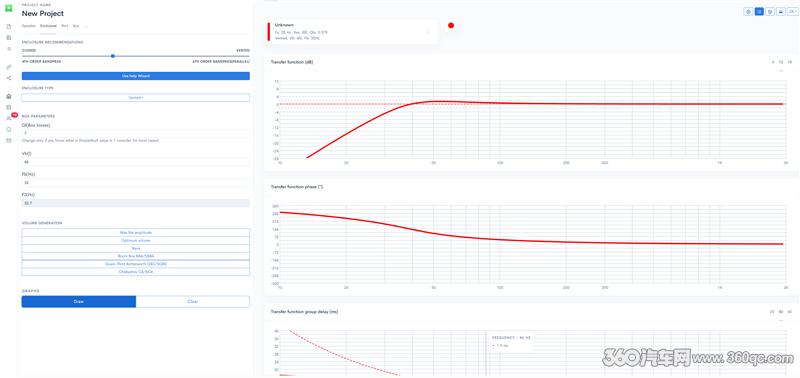This screenshot has height=378, width=800.
Task: Click the image export icon at top right
Action: pyautogui.click(x=781, y=11)
